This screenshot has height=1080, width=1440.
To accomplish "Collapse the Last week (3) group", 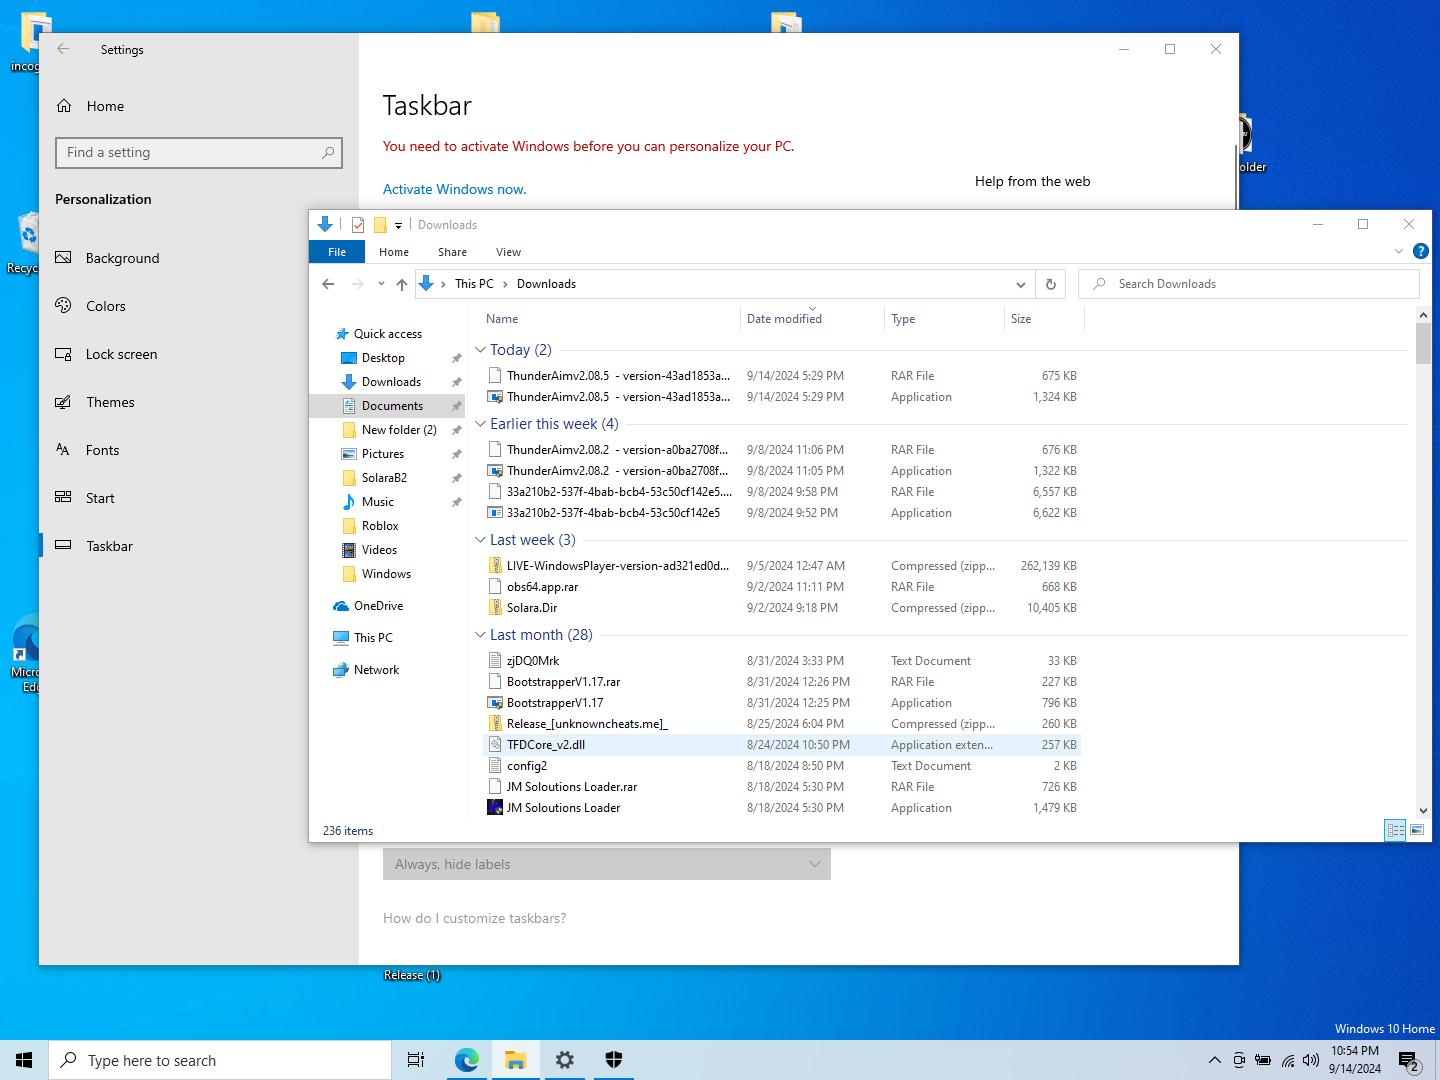I will coord(480,540).
